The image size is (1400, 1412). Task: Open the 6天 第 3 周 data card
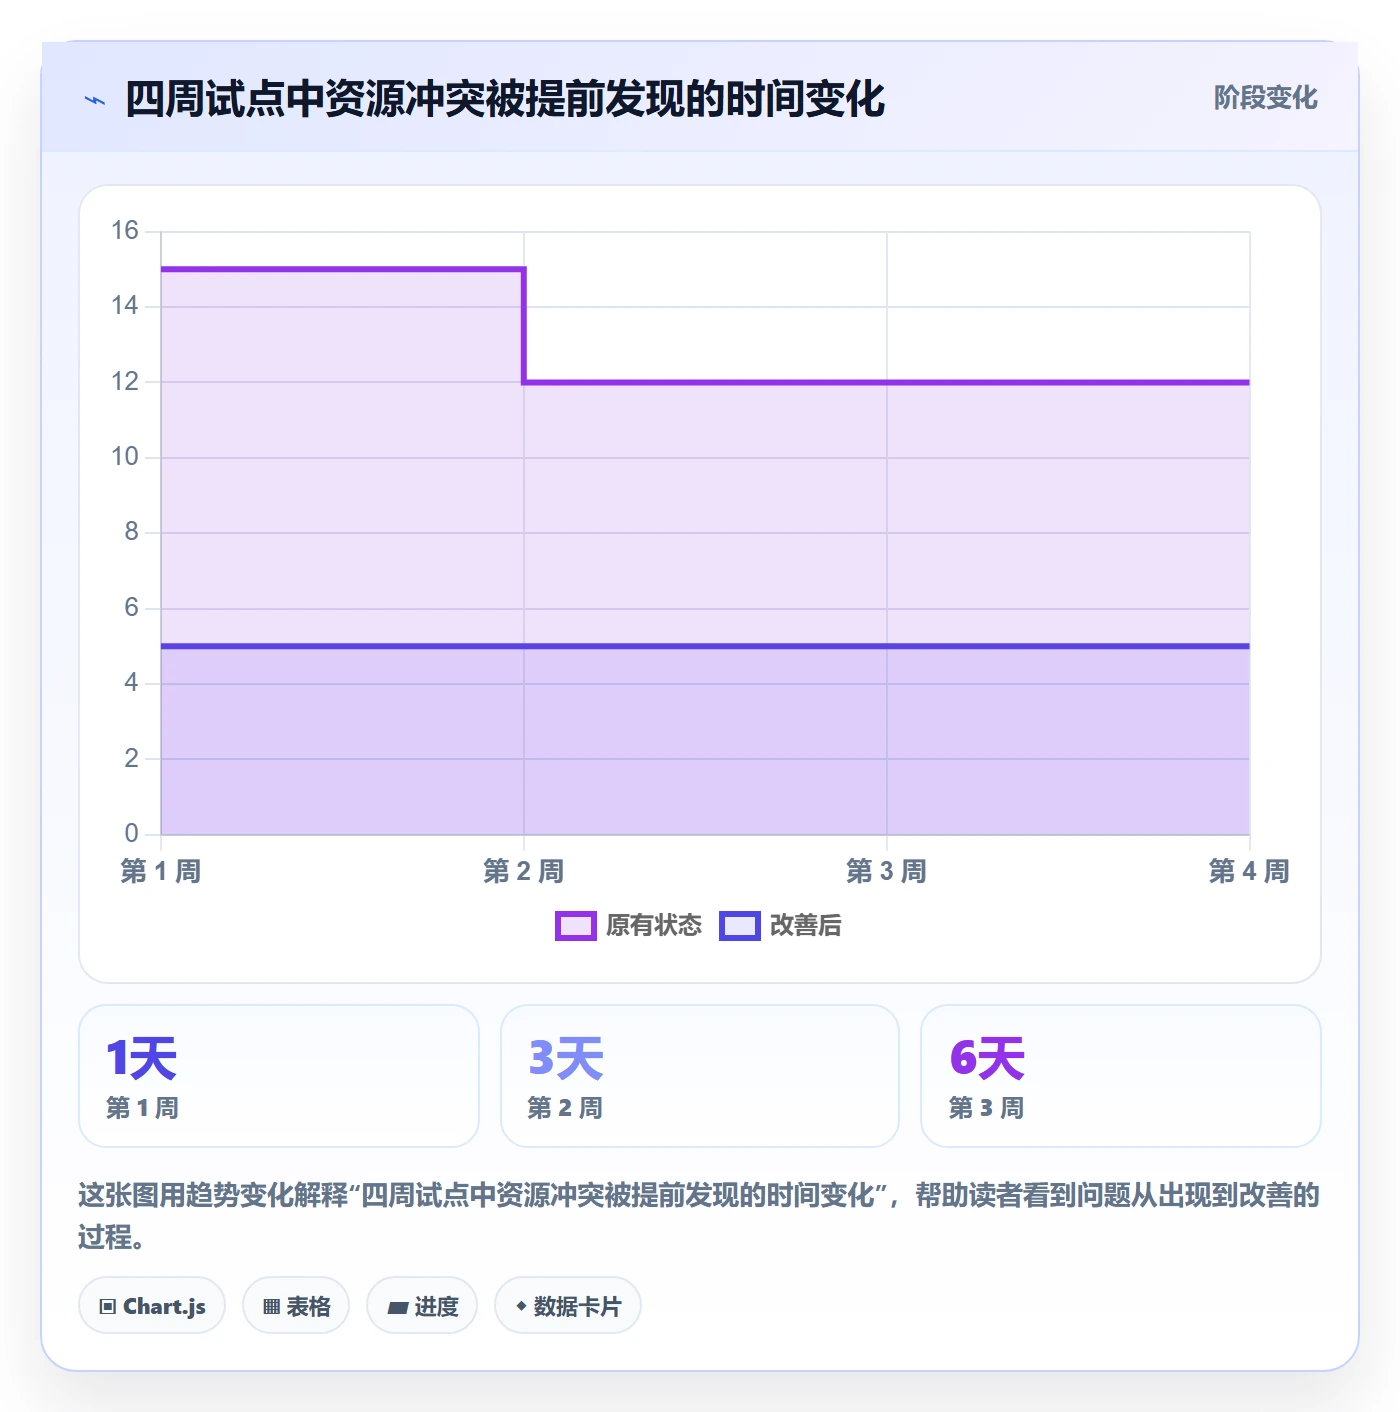pyautogui.click(x=1121, y=1076)
